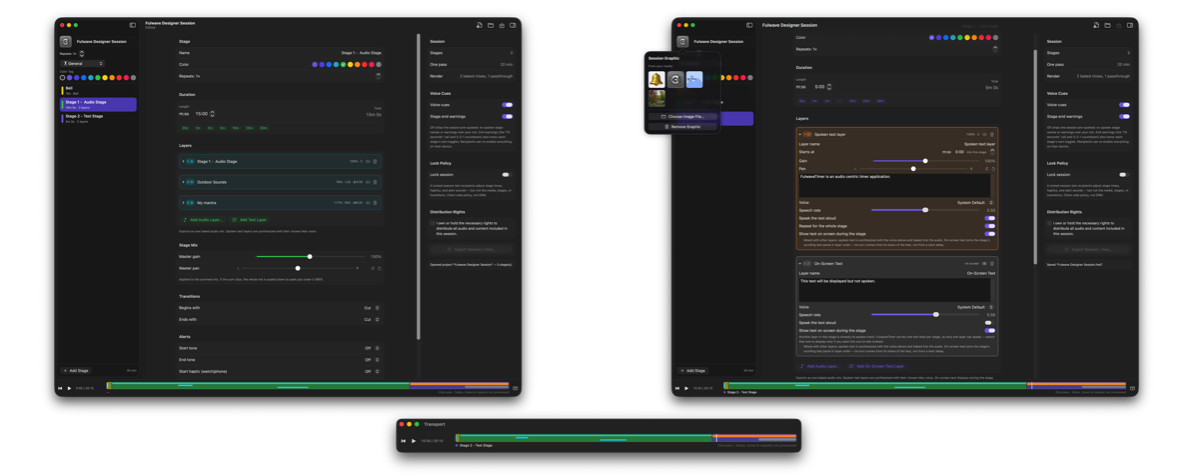Open Begins with transition dropdown
The image size is (1198, 476).
[x=372, y=308]
